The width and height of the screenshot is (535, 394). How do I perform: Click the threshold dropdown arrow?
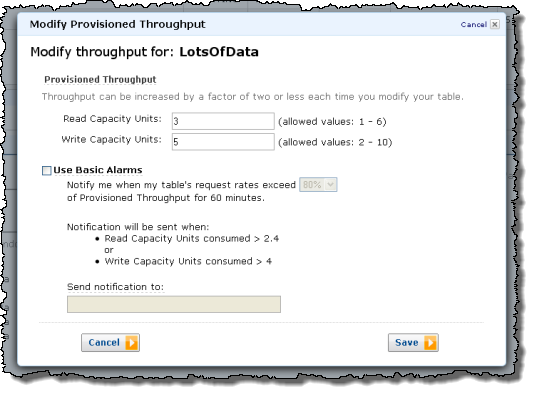tap(330, 185)
